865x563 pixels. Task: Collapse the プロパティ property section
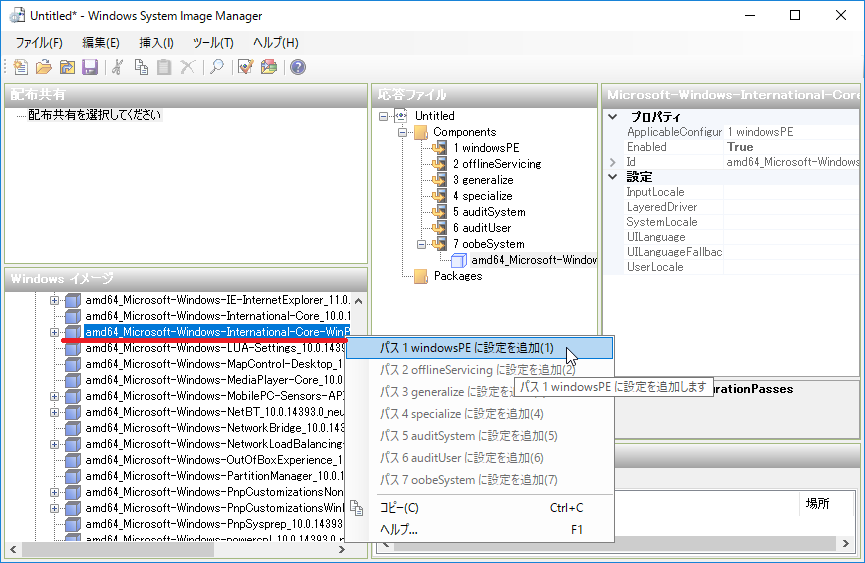coord(612,117)
